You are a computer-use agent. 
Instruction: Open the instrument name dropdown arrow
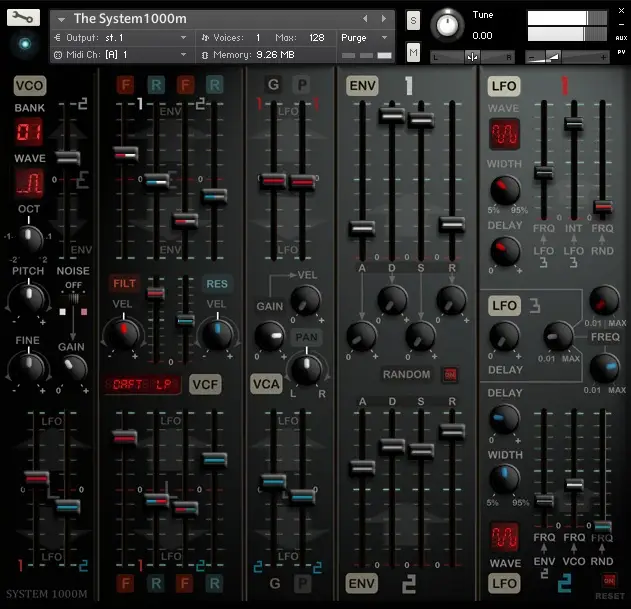tap(61, 19)
